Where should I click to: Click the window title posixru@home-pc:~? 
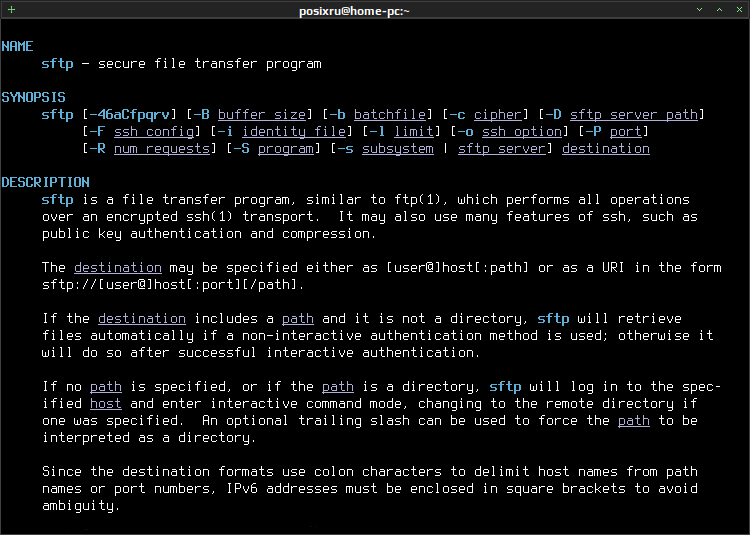(x=354, y=11)
